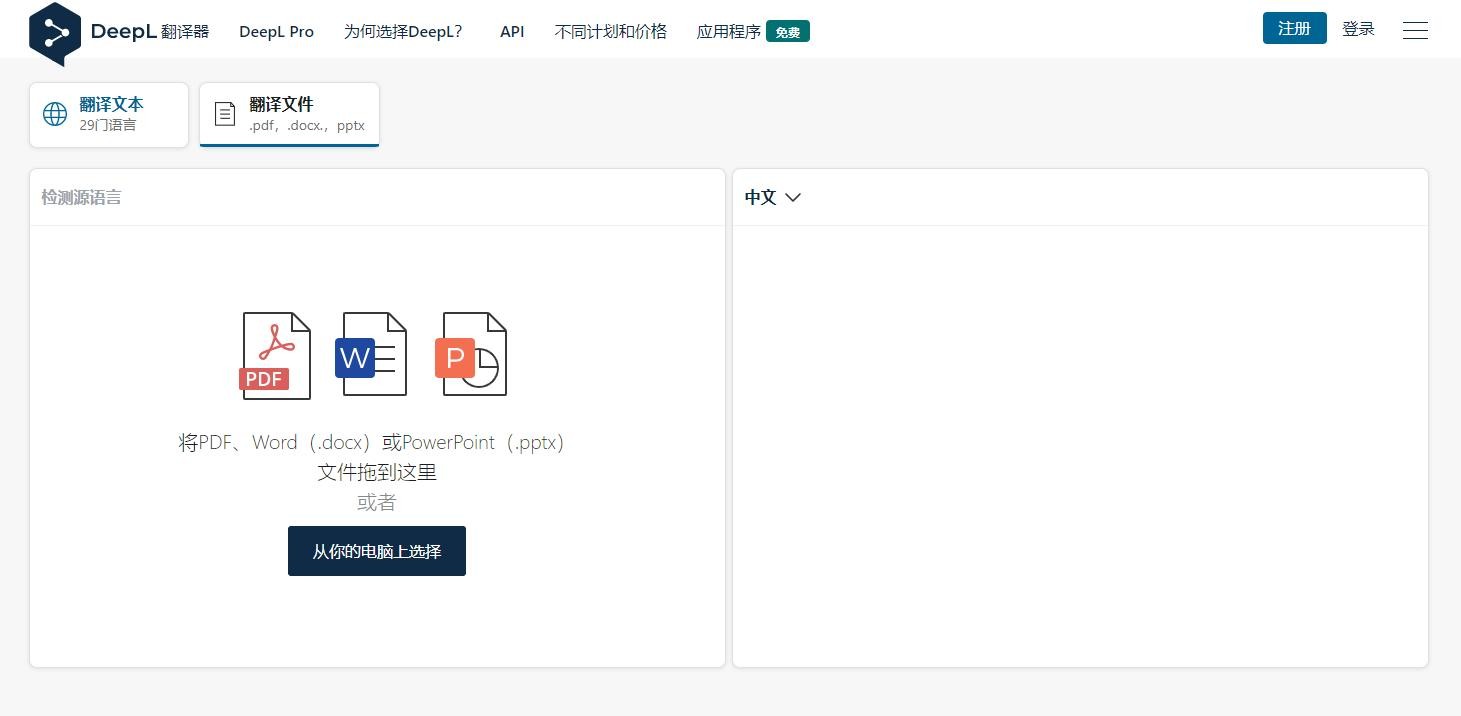This screenshot has height=716, width=1461.
Task: Expand the 中文 target language dropdown
Action: click(761, 197)
